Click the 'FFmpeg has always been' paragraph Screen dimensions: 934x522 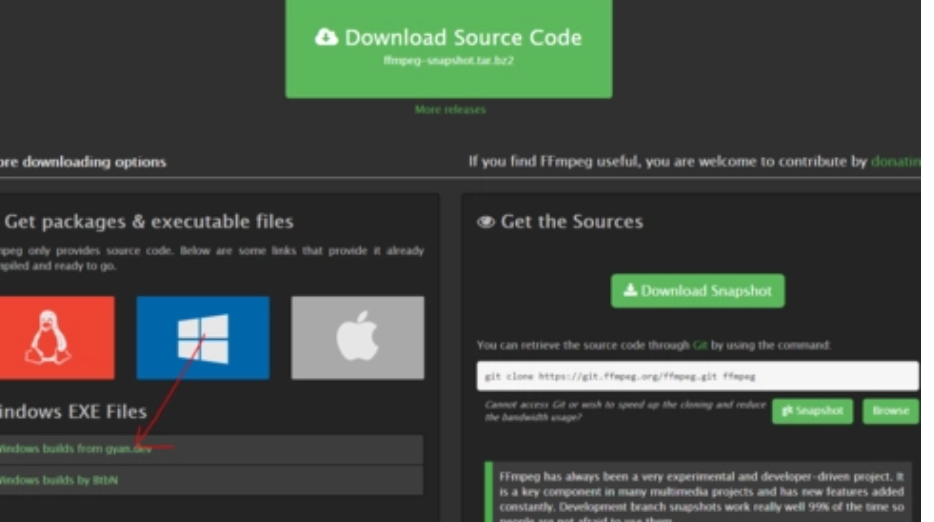click(701, 496)
